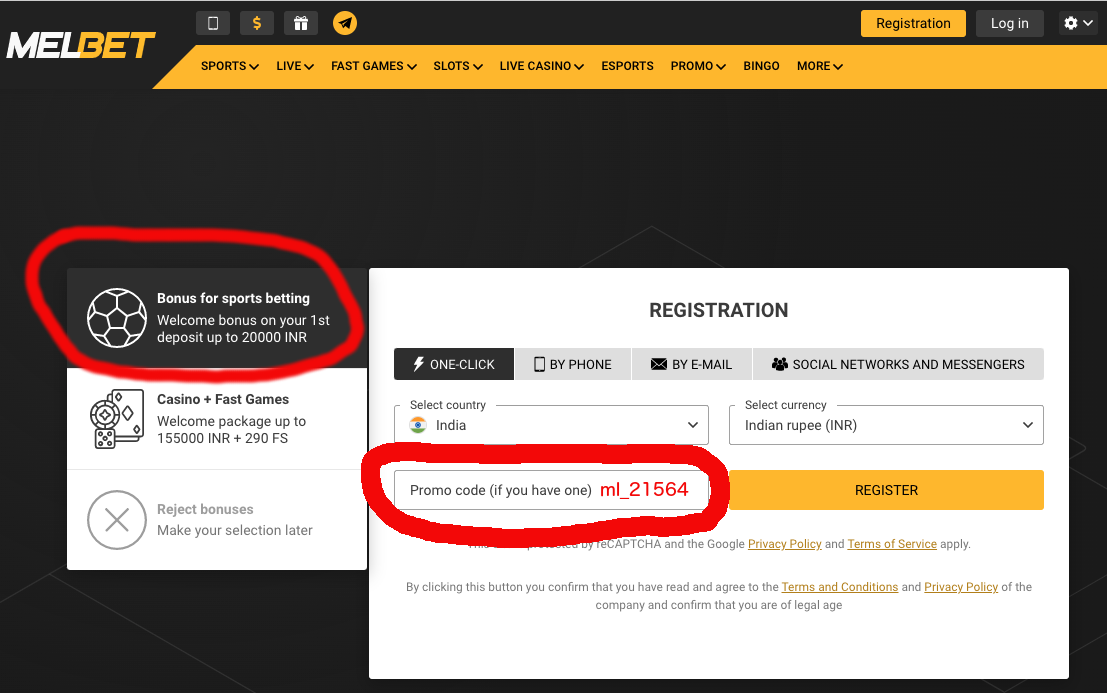This screenshot has width=1107, height=693.
Task: Open the SLOTS menu
Action: [x=457, y=66]
